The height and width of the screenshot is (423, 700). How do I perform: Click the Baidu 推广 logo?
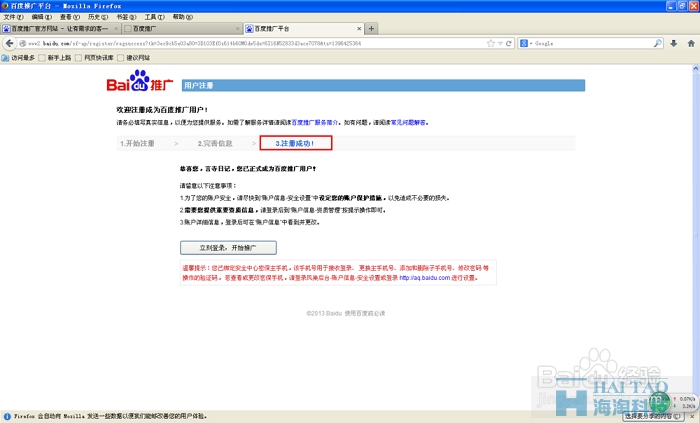point(142,79)
